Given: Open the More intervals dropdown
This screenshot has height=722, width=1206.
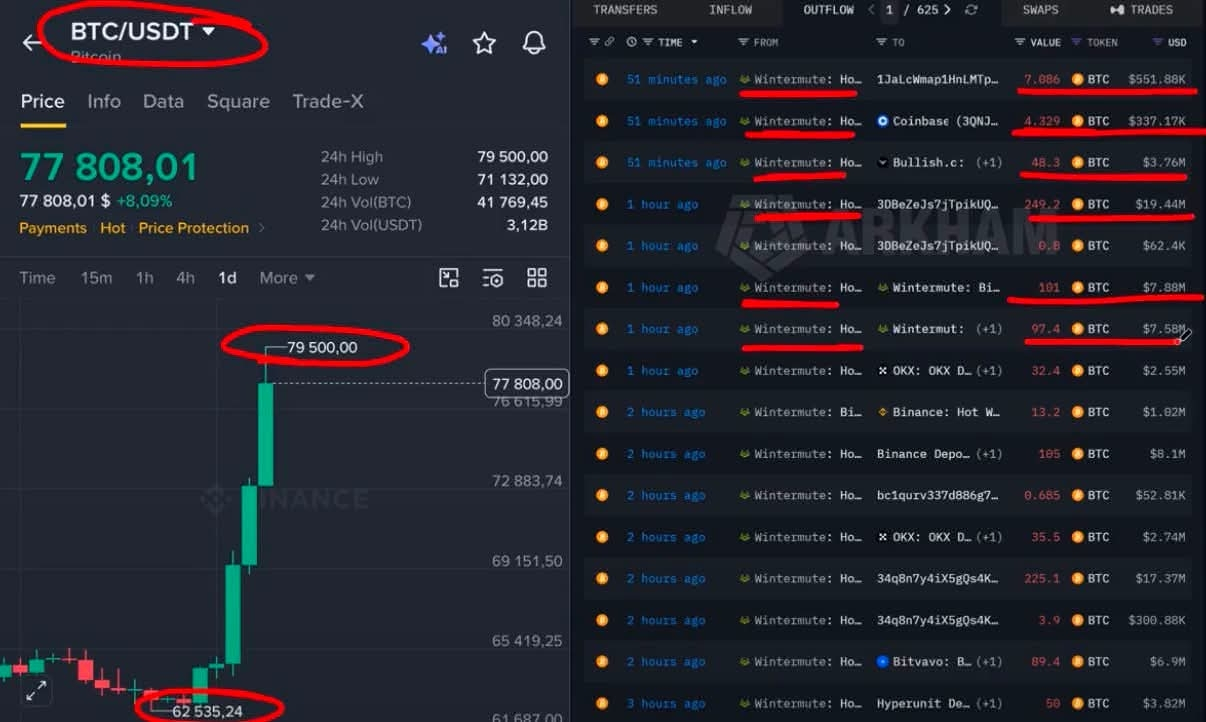Looking at the screenshot, I should click(287, 278).
